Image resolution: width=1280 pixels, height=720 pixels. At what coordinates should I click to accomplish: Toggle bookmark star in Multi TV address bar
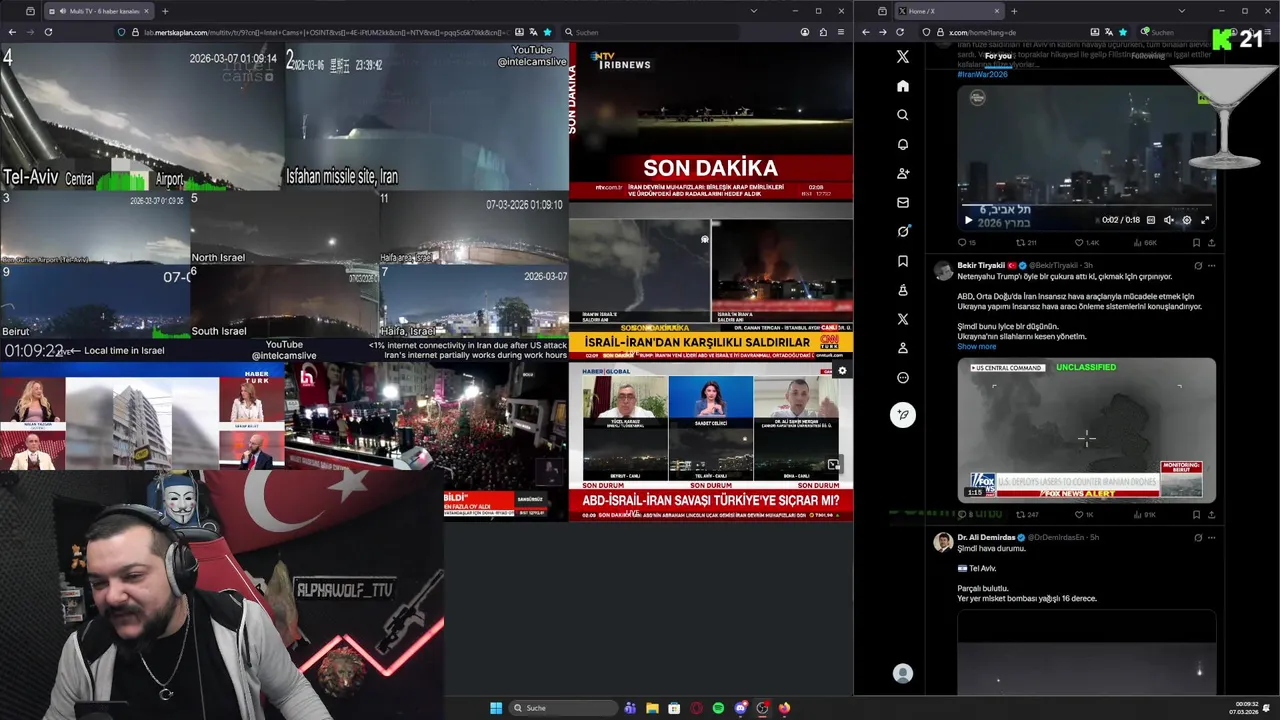pos(547,32)
